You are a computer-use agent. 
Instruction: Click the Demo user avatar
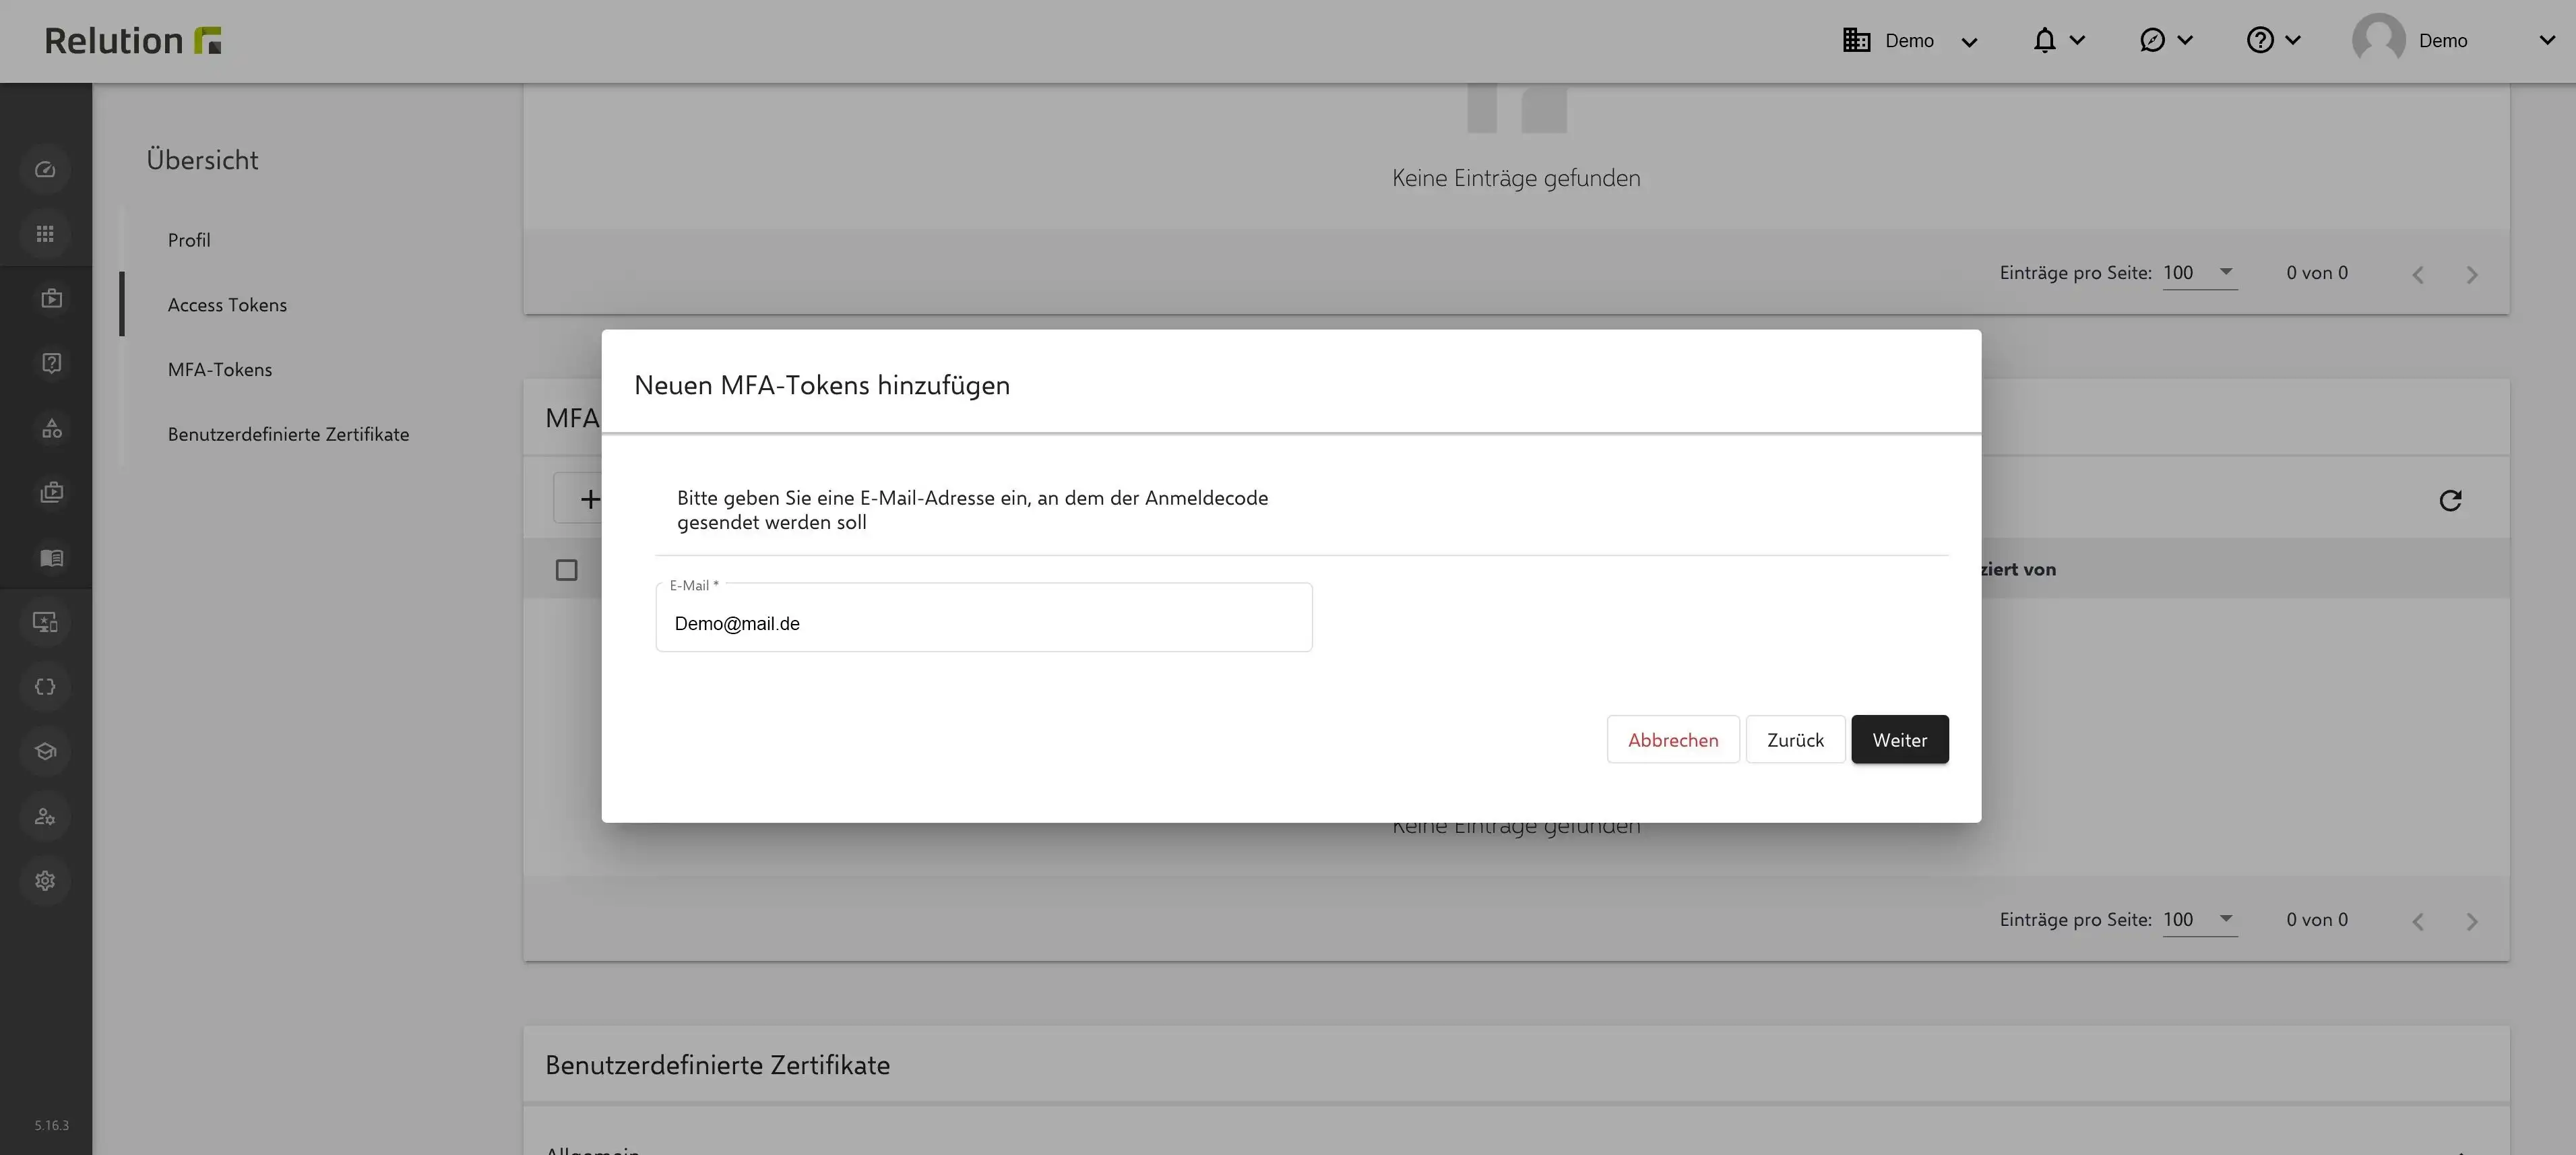tap(2379, 40)
